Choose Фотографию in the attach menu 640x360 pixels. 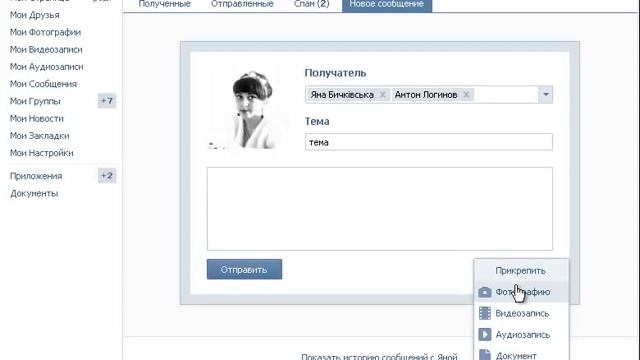[522, 292]
